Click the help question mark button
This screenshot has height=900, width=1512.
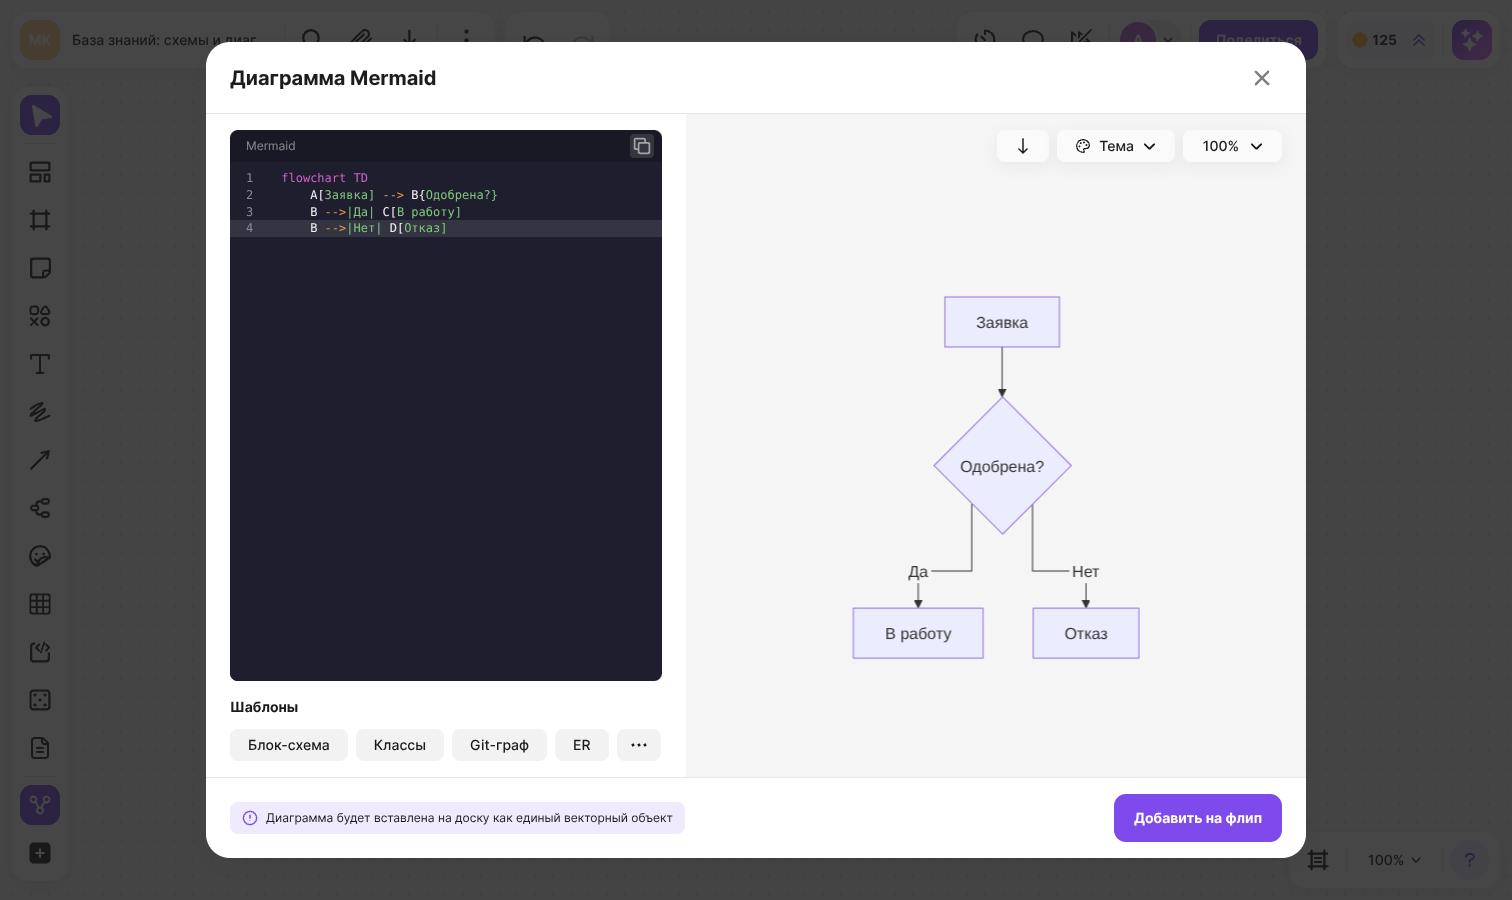[x=1469, y=860]
